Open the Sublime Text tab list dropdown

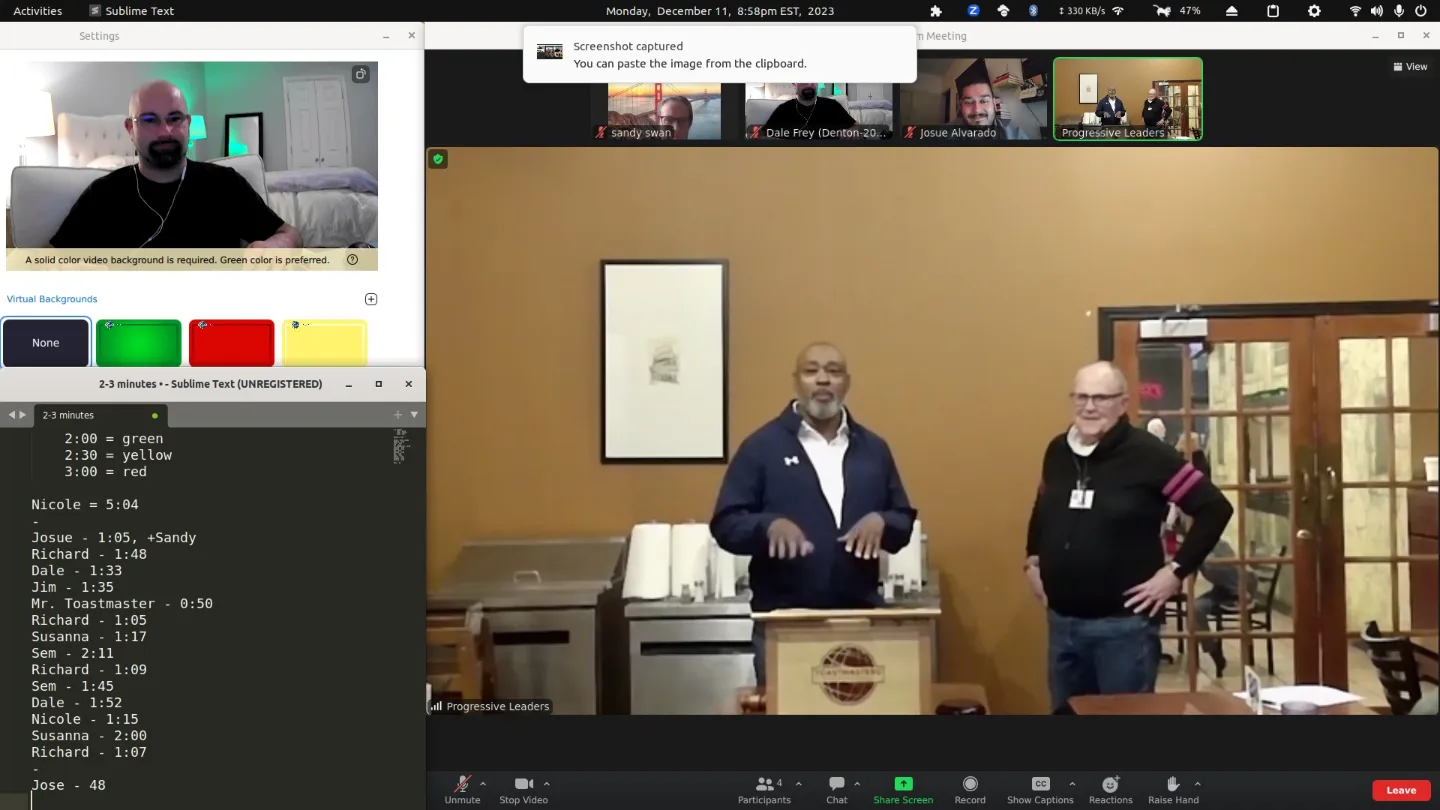[414, 415]
